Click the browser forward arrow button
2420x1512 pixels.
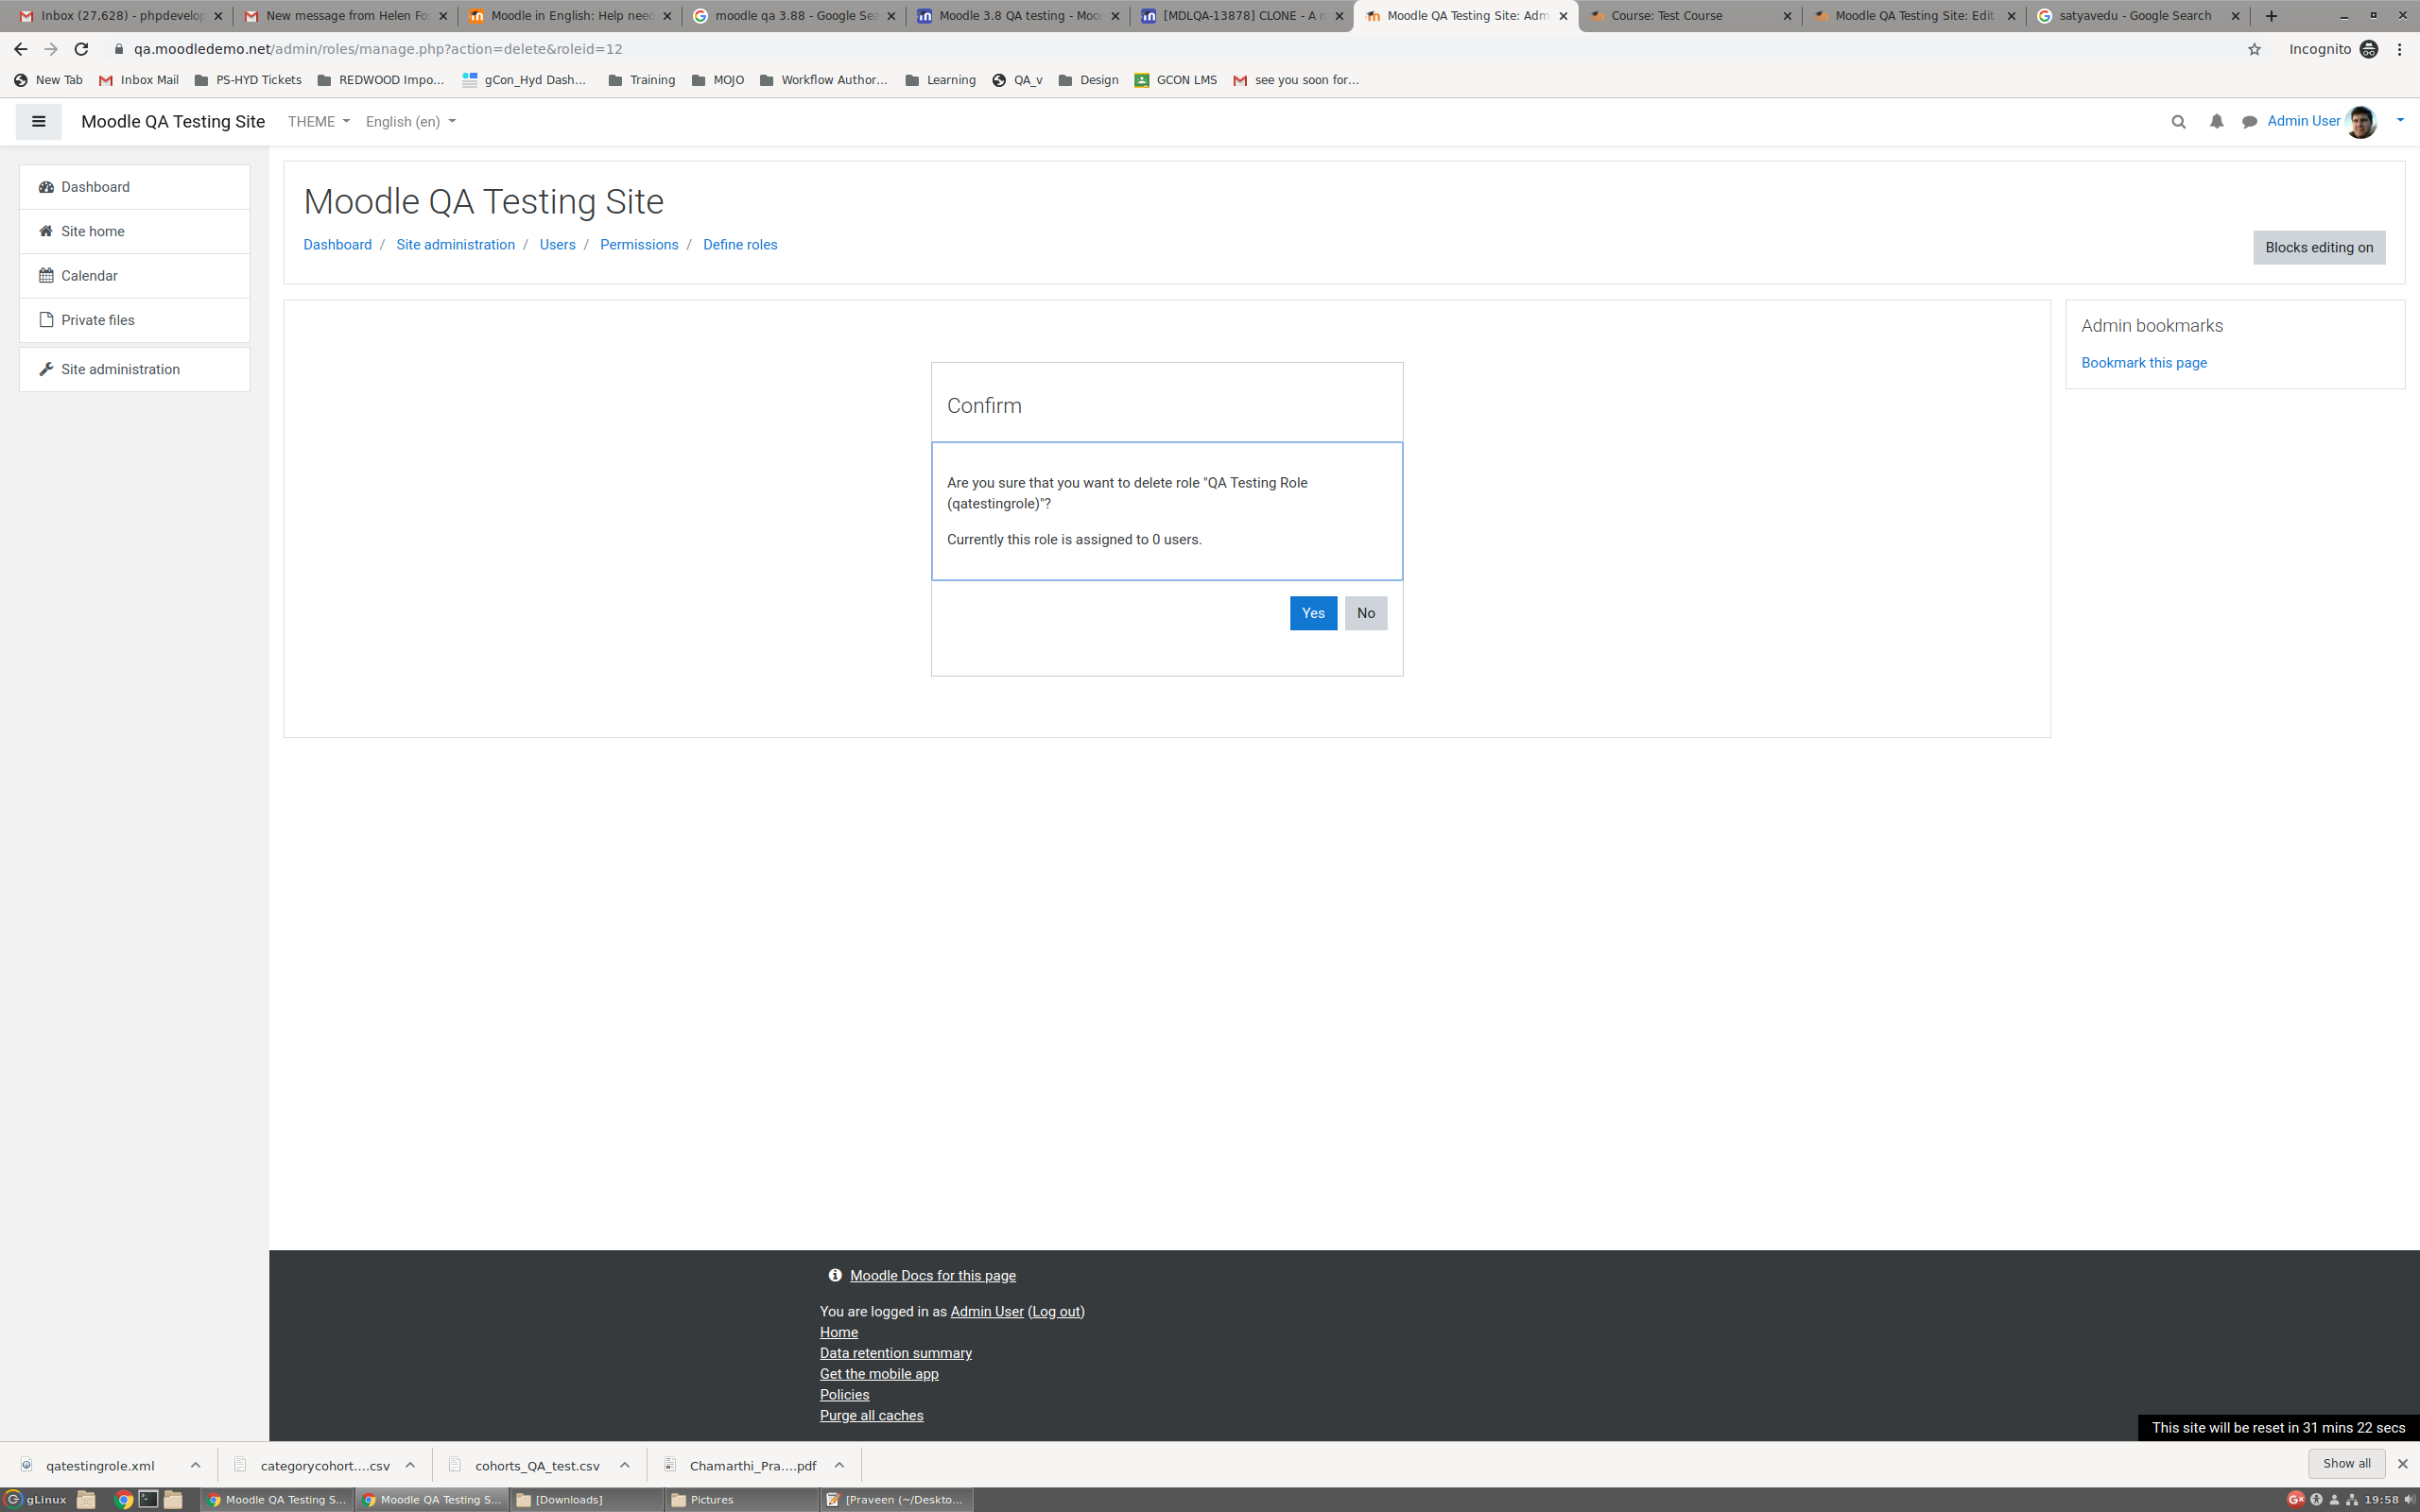coord(51,49)
